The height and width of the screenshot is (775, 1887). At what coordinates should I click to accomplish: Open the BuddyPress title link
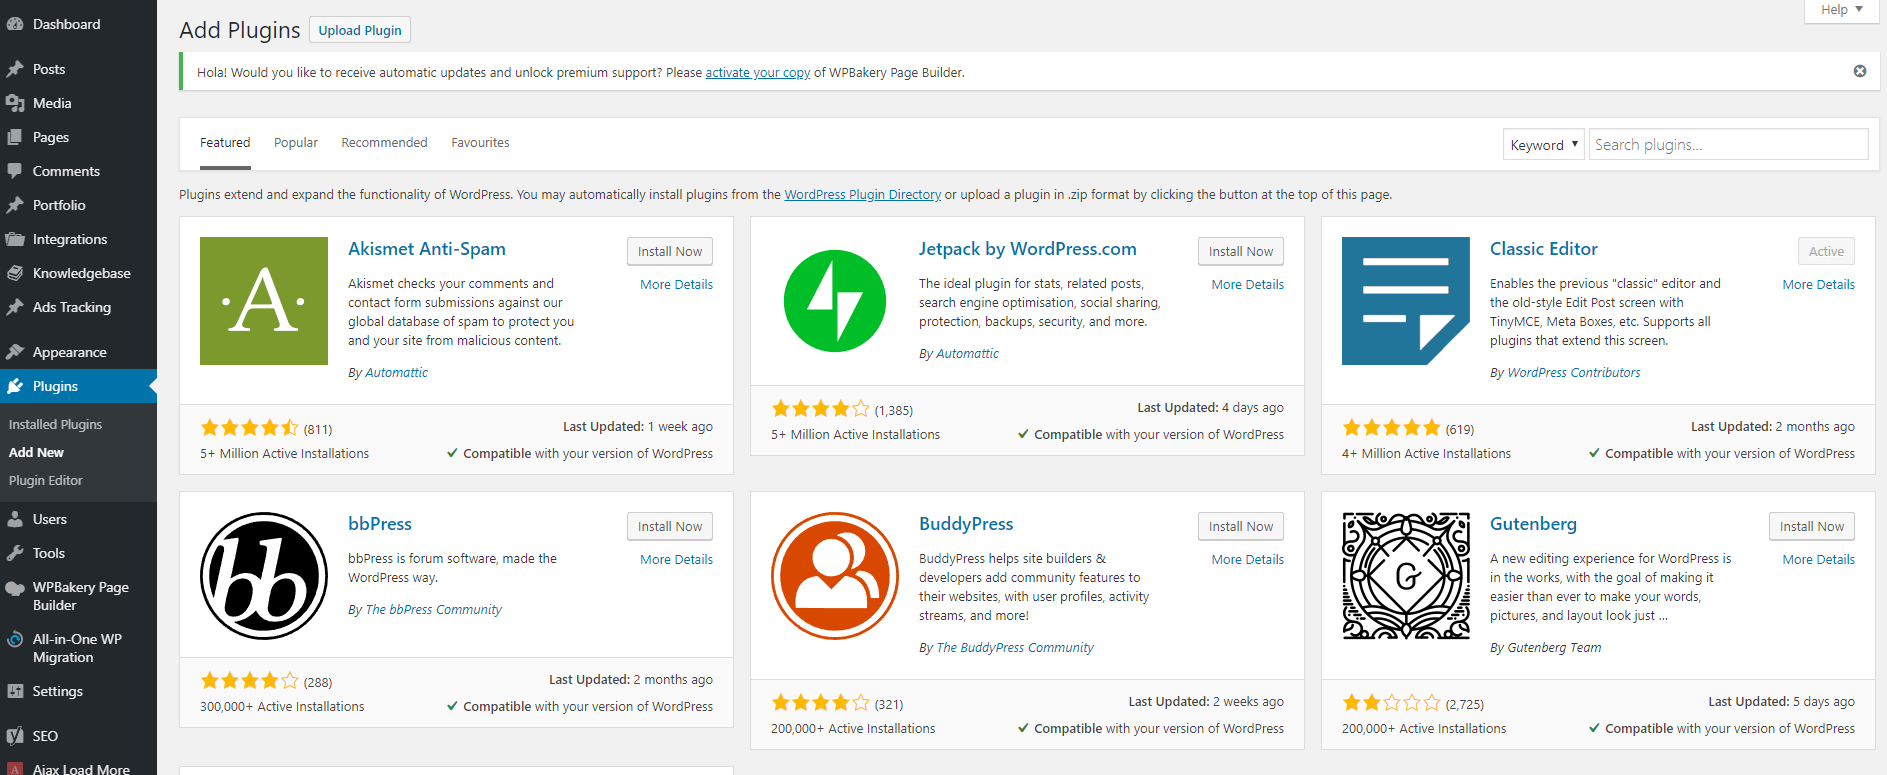click(x=966, y=524)
